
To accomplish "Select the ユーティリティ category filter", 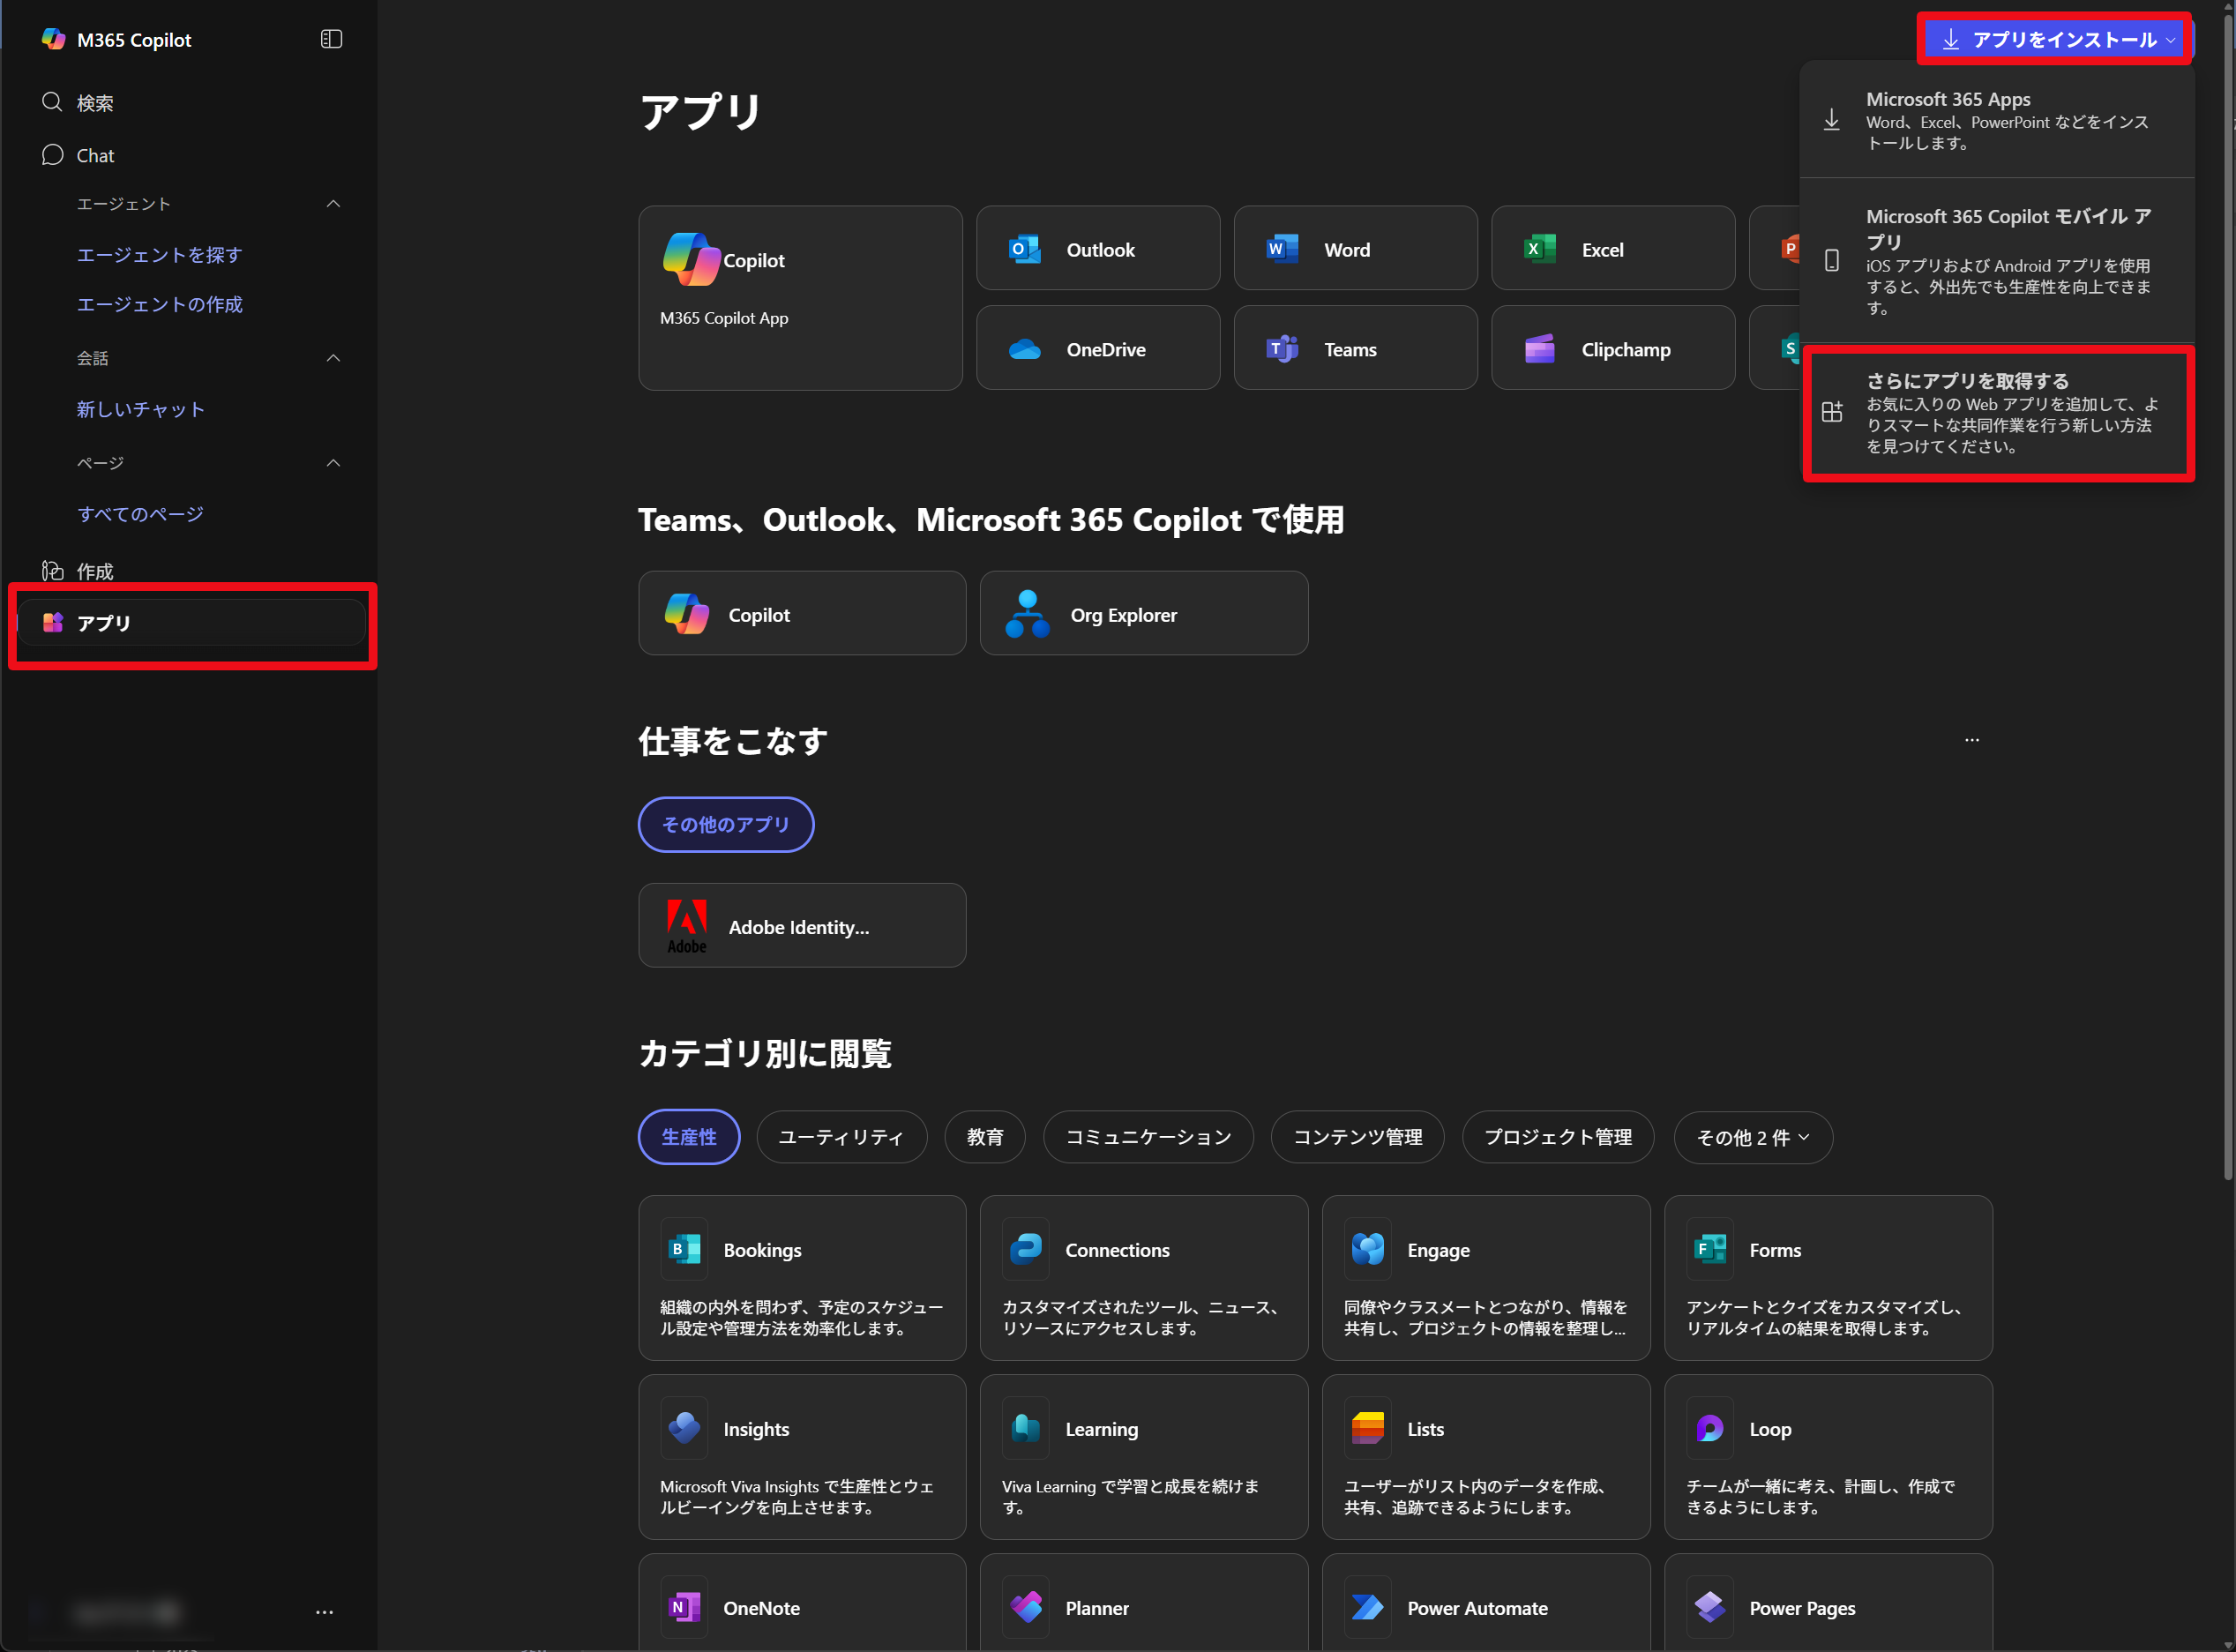I will 841,1137.
